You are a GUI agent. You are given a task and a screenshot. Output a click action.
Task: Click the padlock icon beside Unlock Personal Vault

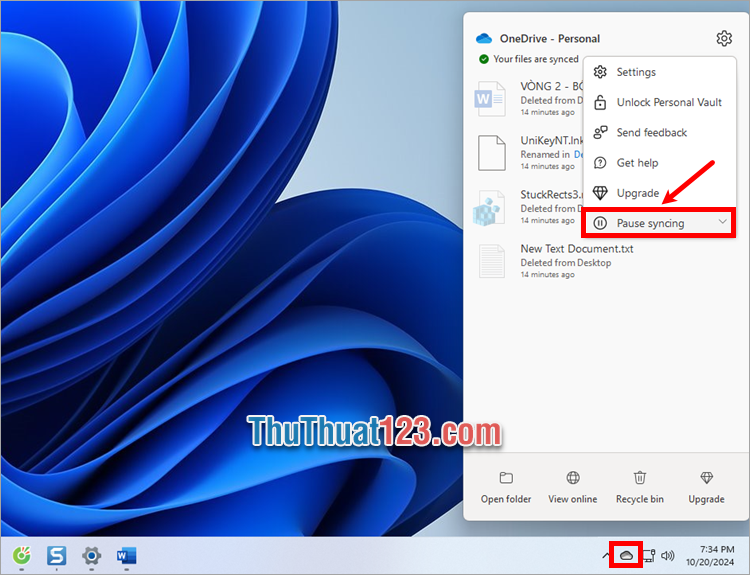[600, 102]
